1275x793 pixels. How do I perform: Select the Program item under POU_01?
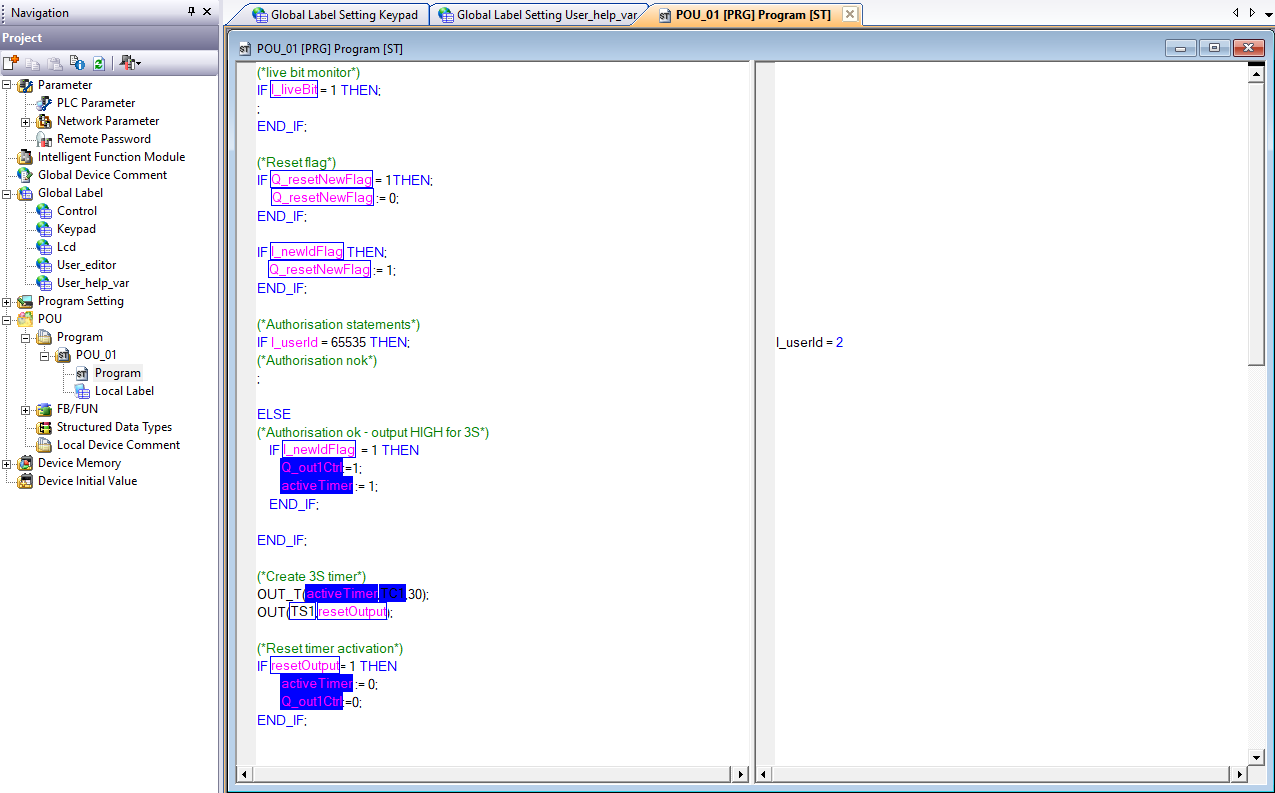click(118, 373)
